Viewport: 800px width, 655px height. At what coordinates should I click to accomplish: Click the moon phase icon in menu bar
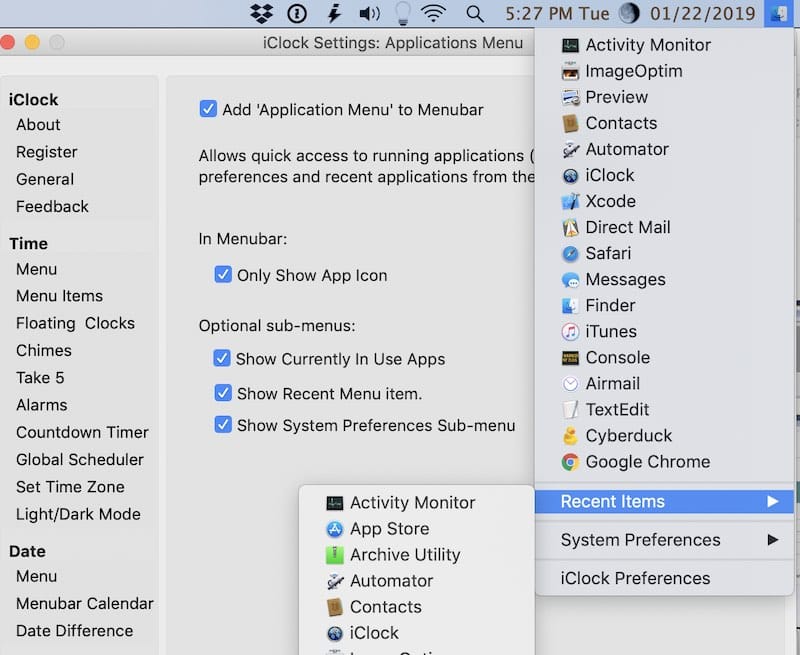[x=629, y=13]
